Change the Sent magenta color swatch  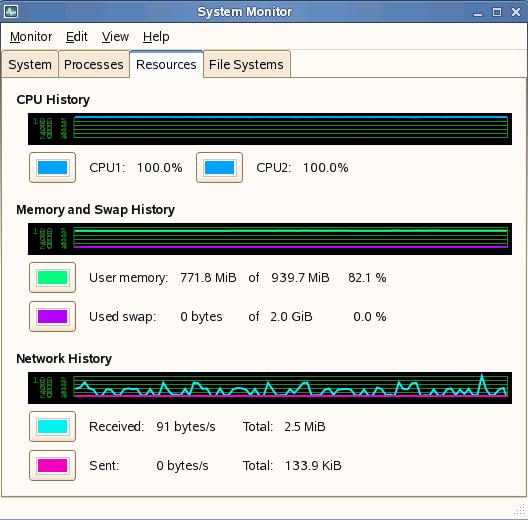point(53,465)
